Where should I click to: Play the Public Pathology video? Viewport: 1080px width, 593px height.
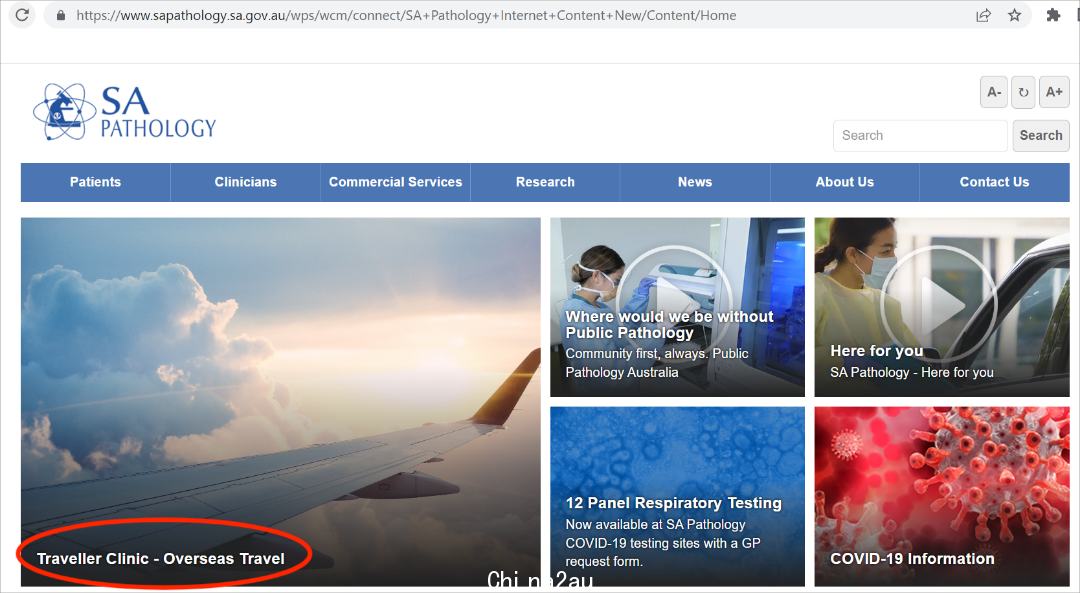tap(674, 303)
